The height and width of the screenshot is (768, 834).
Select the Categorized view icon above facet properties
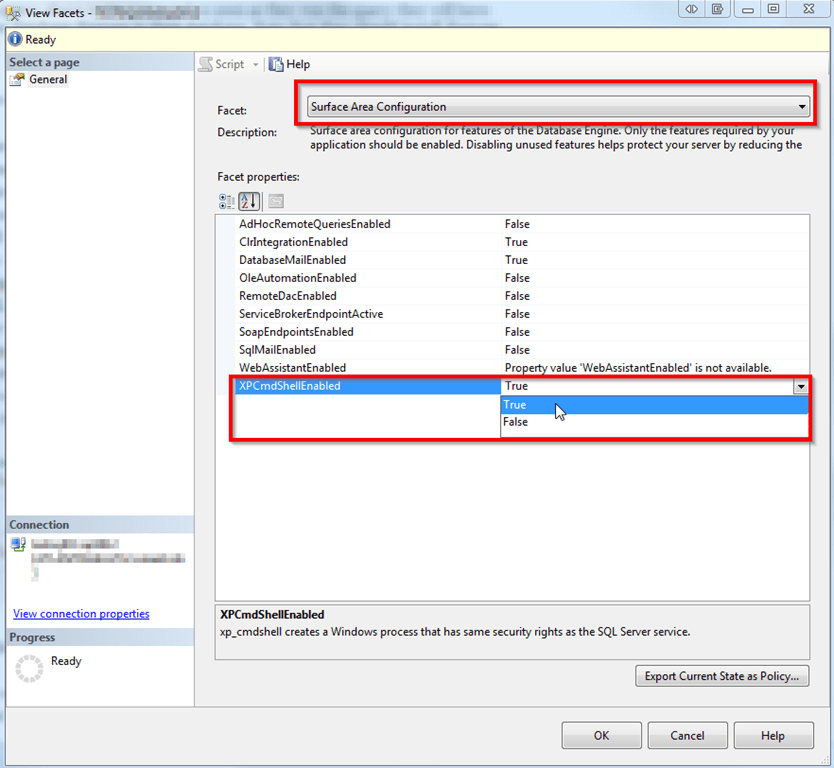click(x=227, y=200)
